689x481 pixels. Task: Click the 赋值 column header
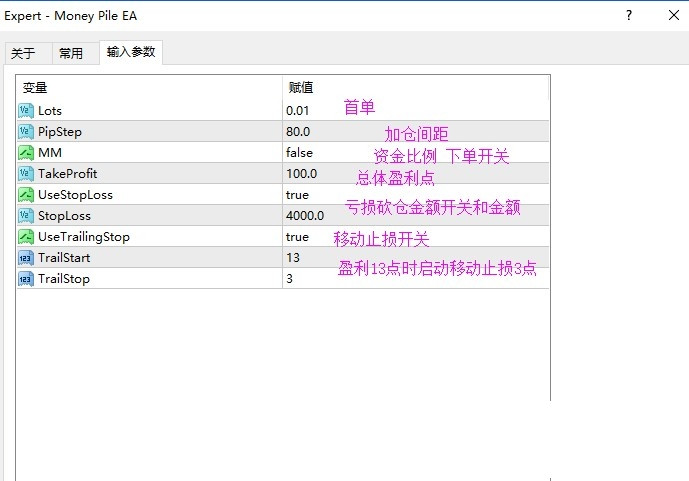coord(301,88)
